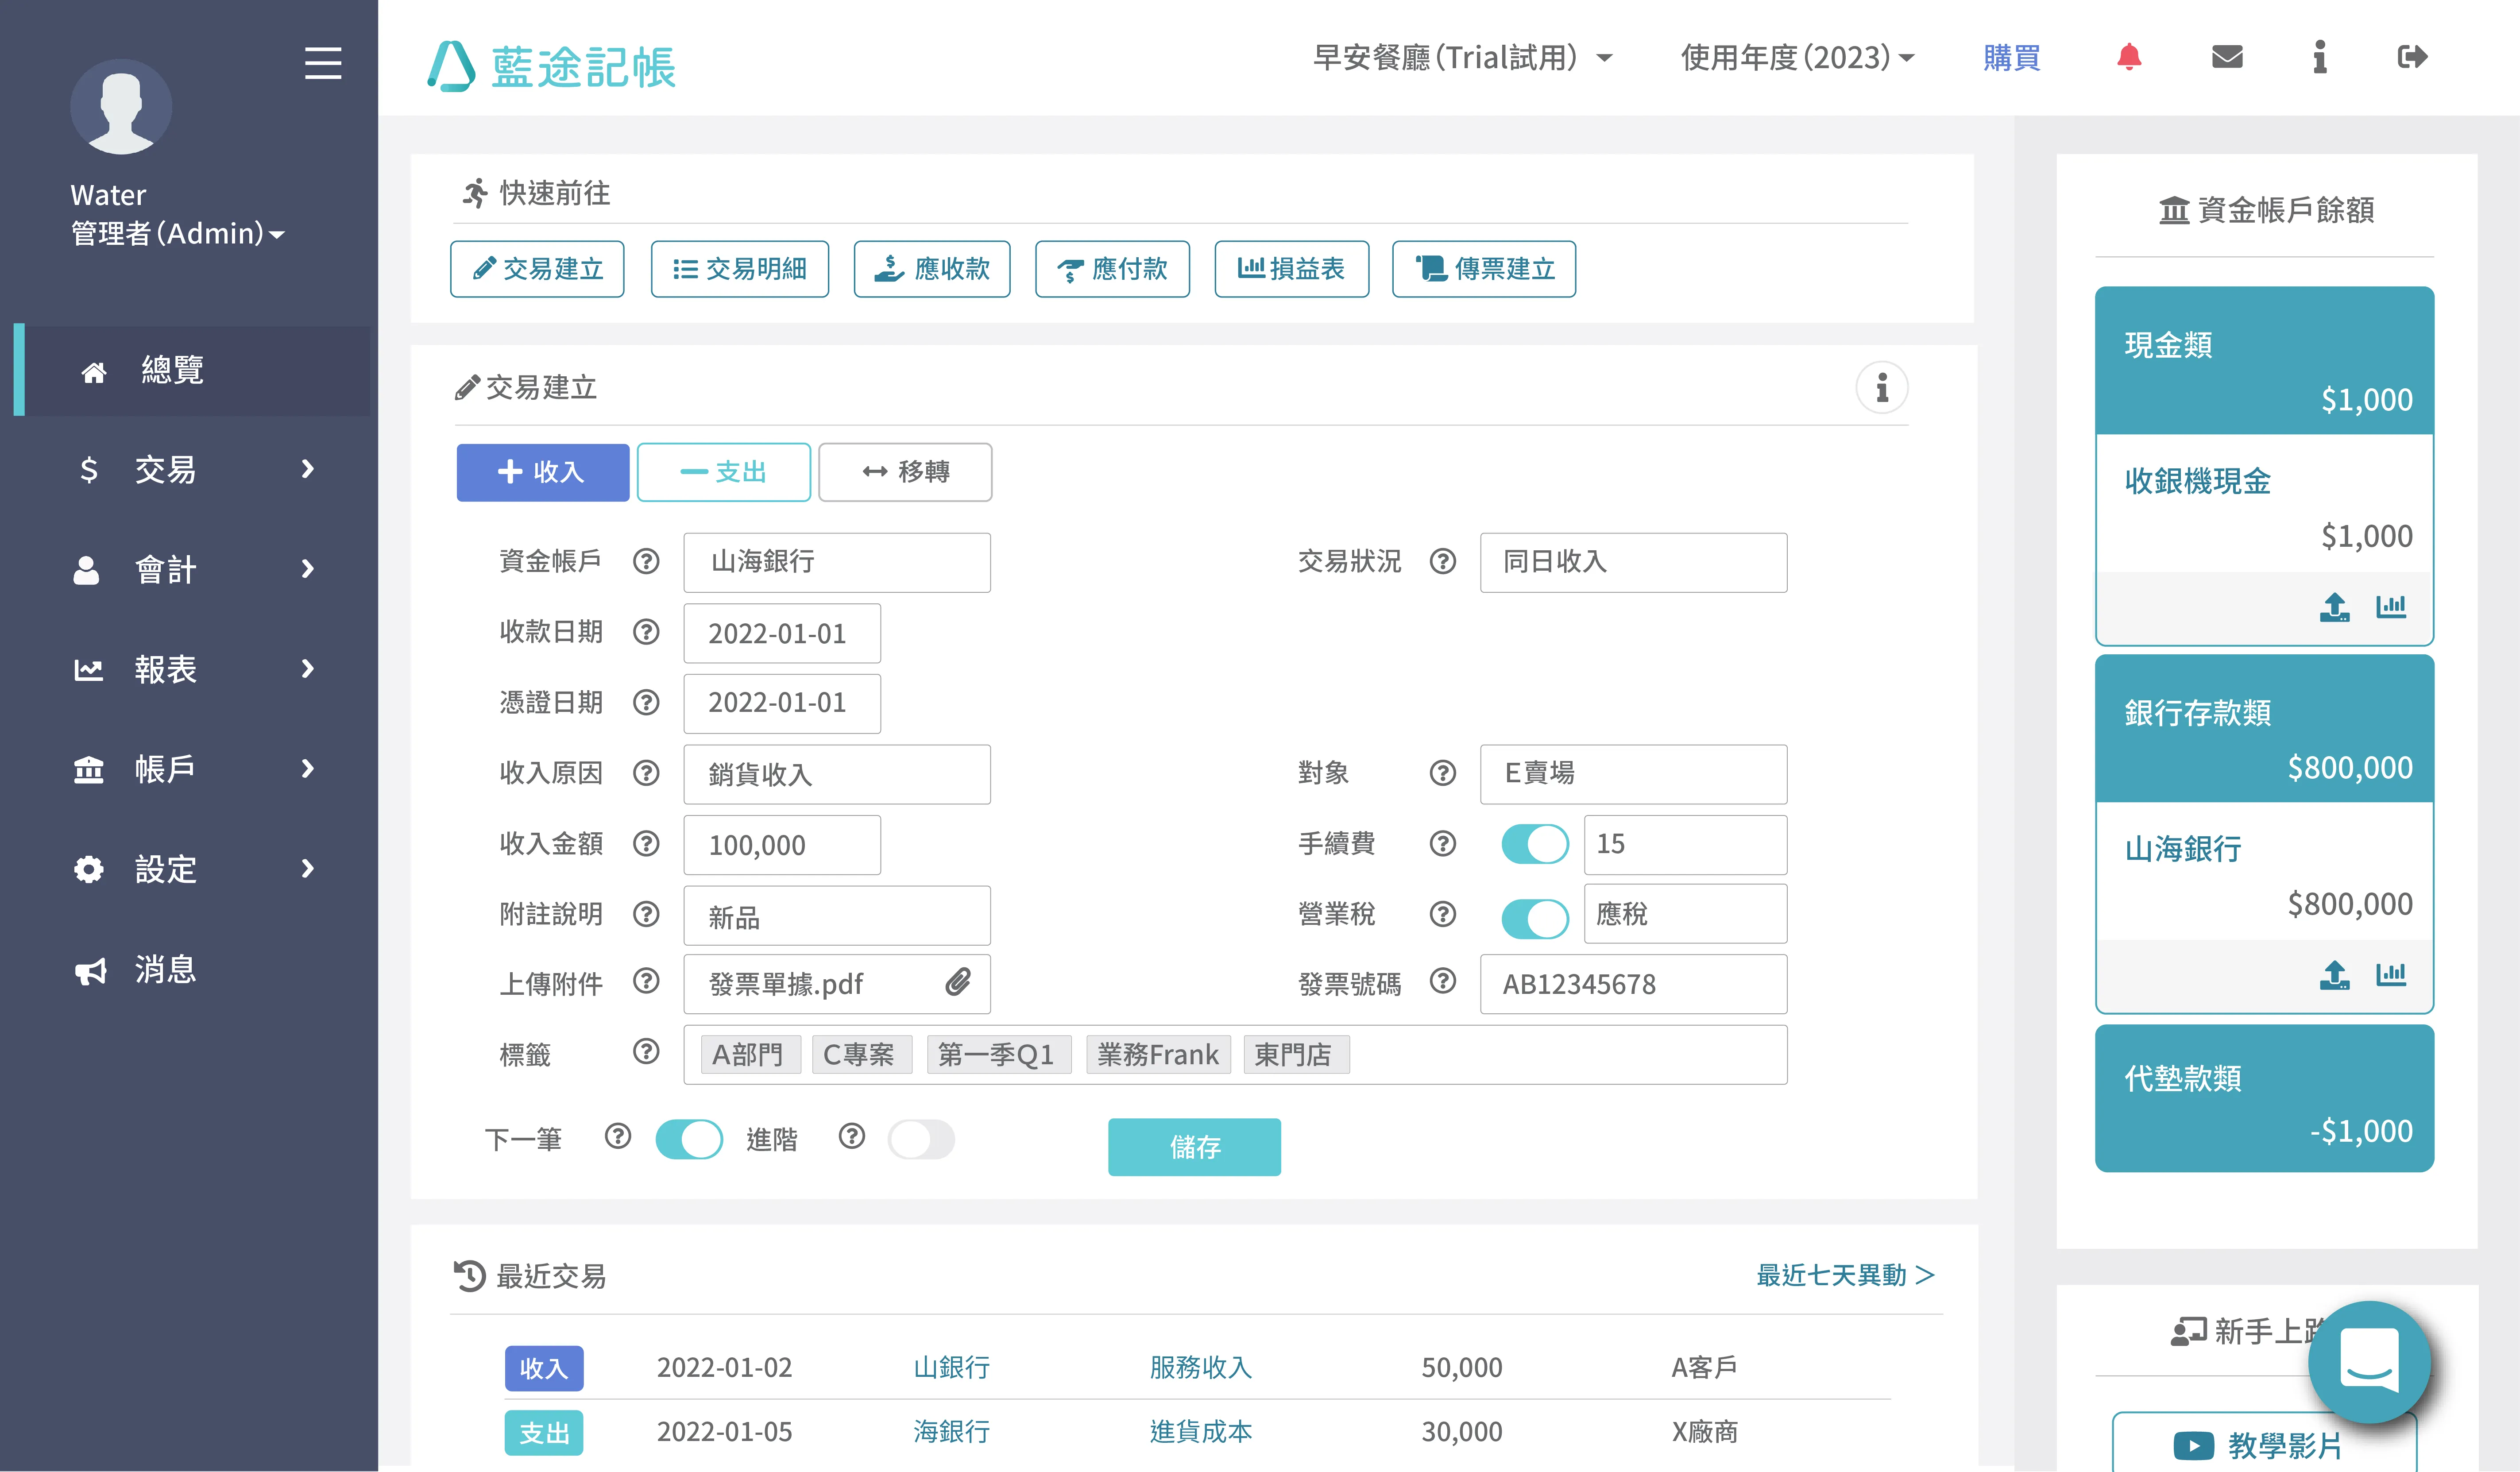Image resolution: width=2520 pixels, height=1472 pixels.
Task: Open the notification bell icon
Action: [x=2129, y=57]
